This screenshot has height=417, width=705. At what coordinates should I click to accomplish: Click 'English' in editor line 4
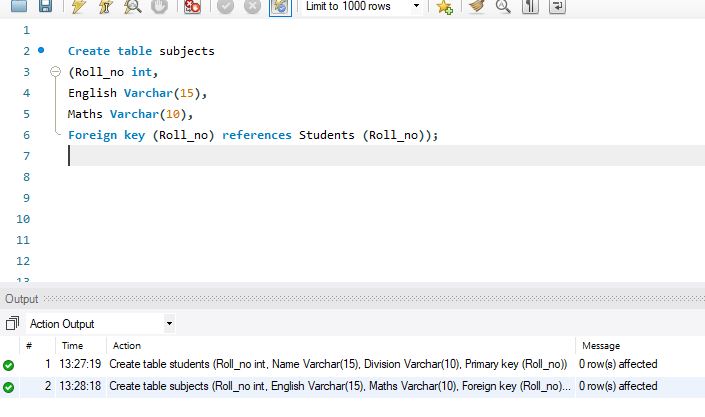[92, 93]
